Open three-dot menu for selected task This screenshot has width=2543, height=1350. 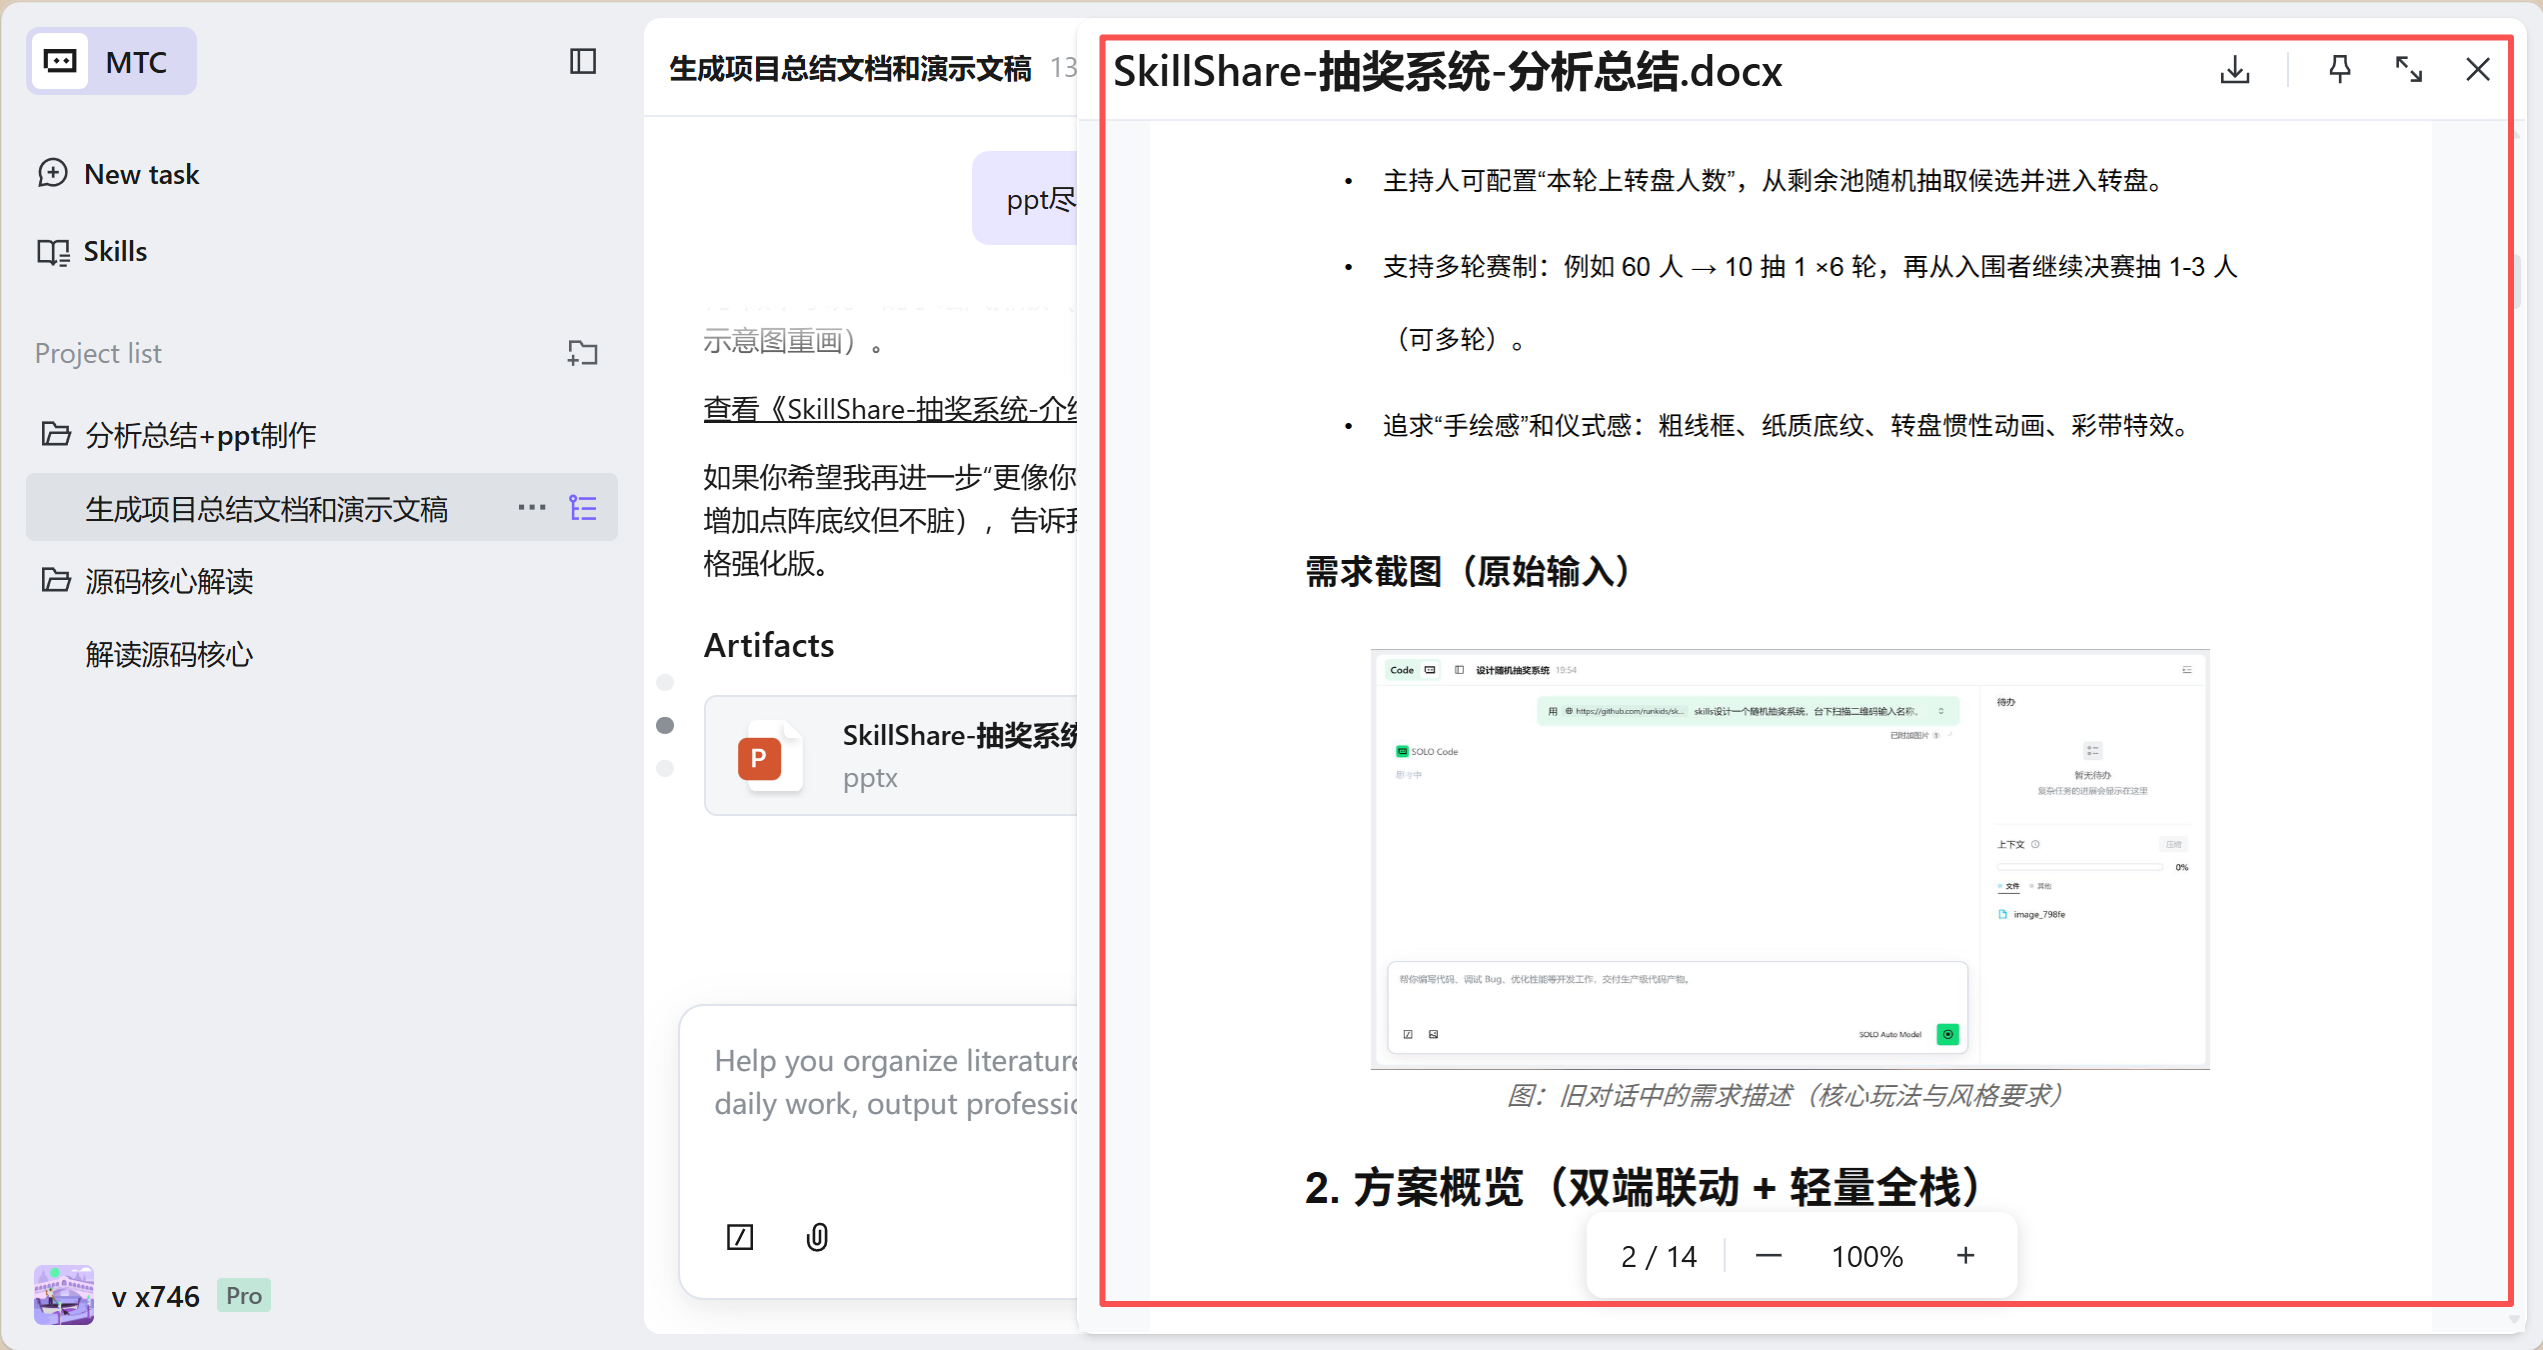pyautogui.click(x=531, y=508)
